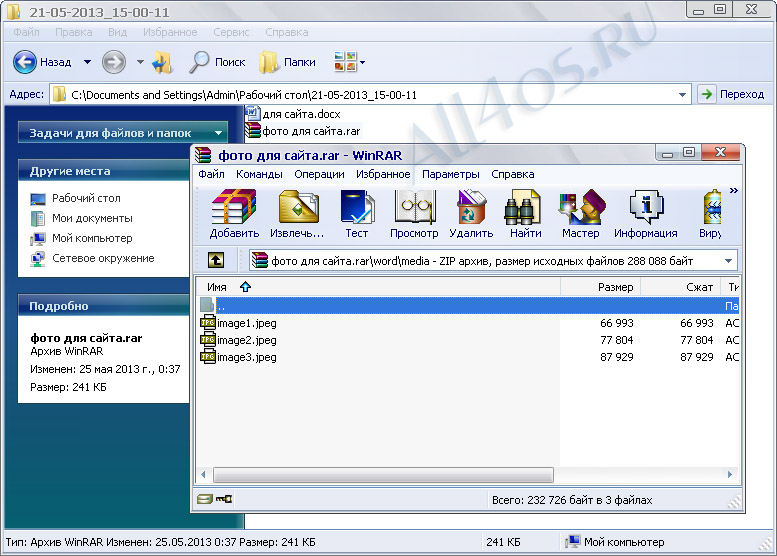Open WinRAR Избранное menu
The image size is (777, 556).
pyautogui.click(x=383, y=174)
